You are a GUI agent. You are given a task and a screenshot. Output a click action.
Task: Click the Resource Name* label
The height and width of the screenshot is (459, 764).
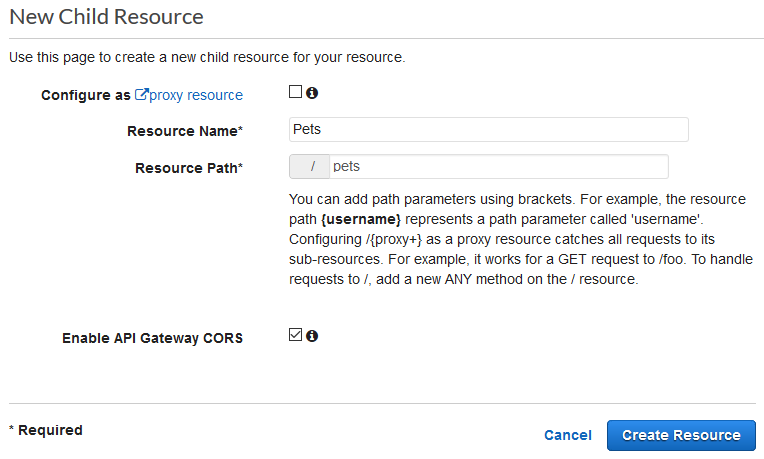pyautogui.click(x=185, y=131)
